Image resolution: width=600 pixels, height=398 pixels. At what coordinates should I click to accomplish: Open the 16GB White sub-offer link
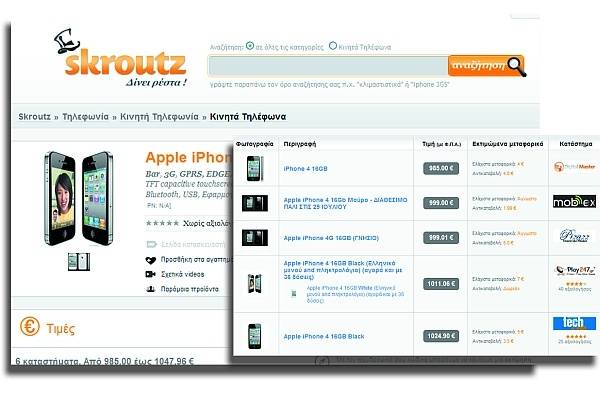355,294
